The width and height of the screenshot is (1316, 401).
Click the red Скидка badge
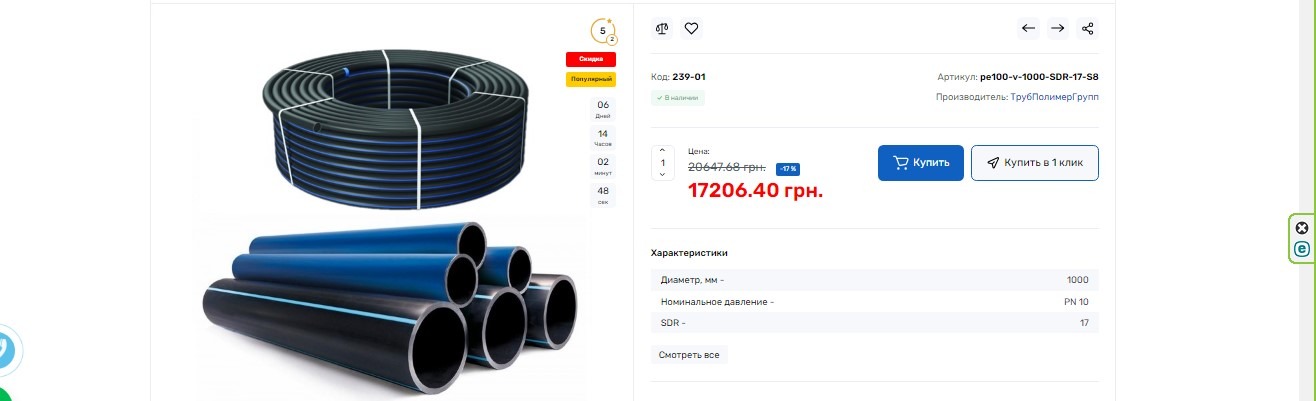tap(591, 59)
